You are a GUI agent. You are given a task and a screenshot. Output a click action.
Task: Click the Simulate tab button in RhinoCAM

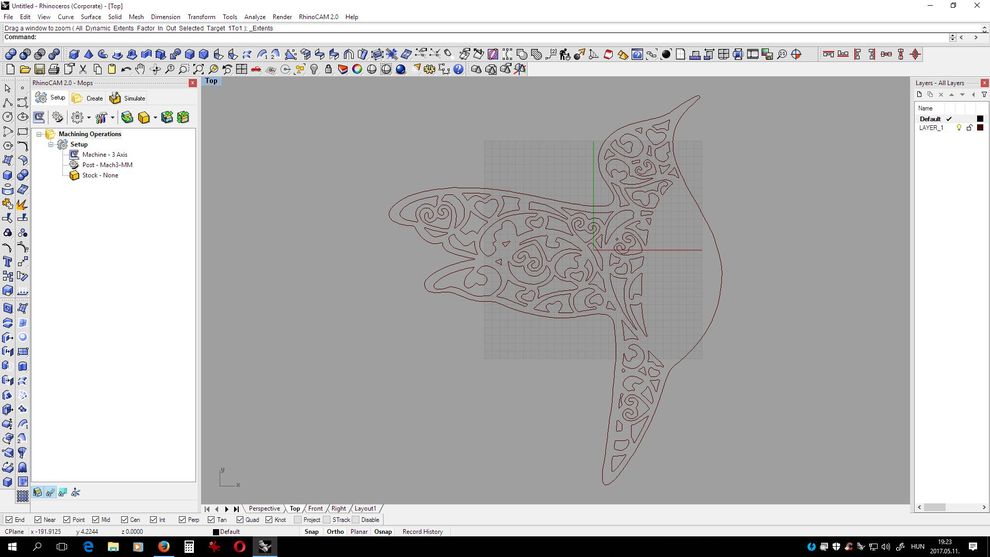128,98
